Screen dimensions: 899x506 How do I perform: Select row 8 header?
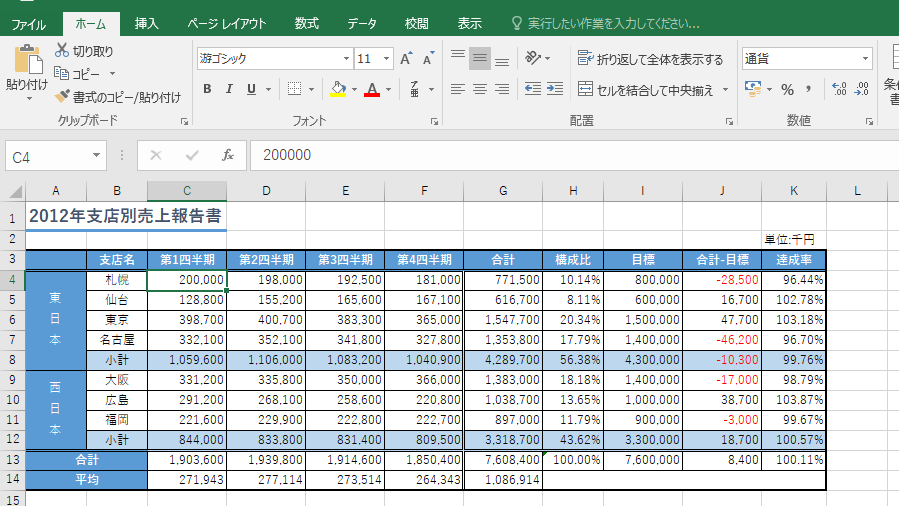click(x=12, y=360)
